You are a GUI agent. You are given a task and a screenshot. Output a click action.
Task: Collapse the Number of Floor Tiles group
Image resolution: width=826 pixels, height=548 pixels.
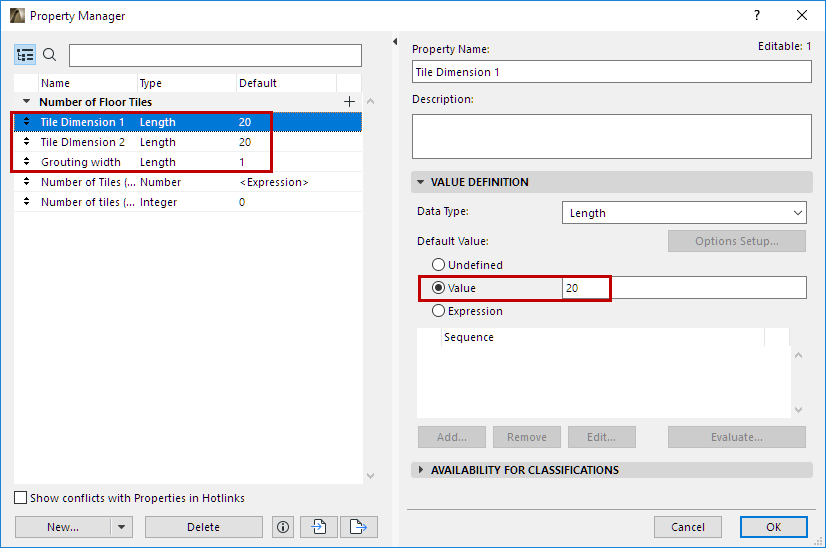point(26,102)
